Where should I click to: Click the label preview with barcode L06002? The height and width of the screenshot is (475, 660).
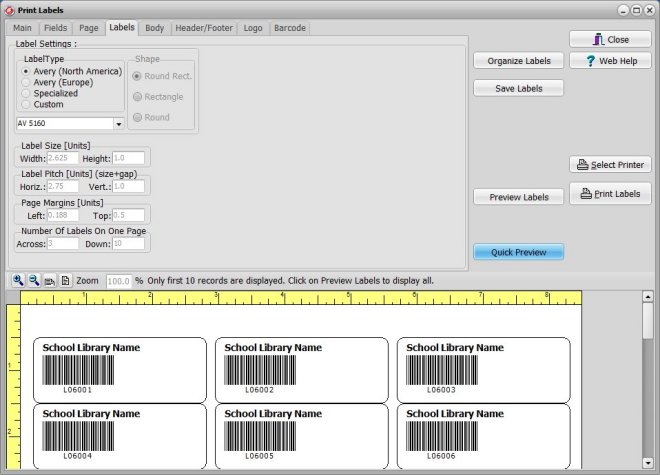click(x=302, y=370)
